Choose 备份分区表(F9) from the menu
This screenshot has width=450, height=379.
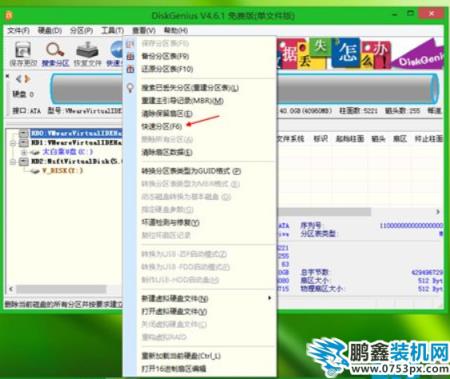pyautogui.click(x=165, y=56)
